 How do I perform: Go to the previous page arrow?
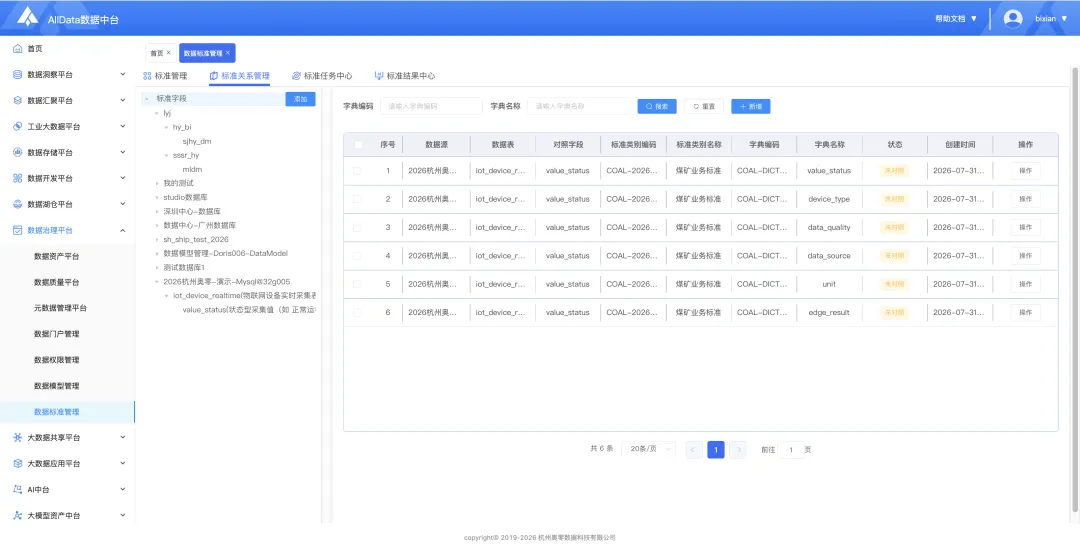pyautogui.click(x=694, y=450)
